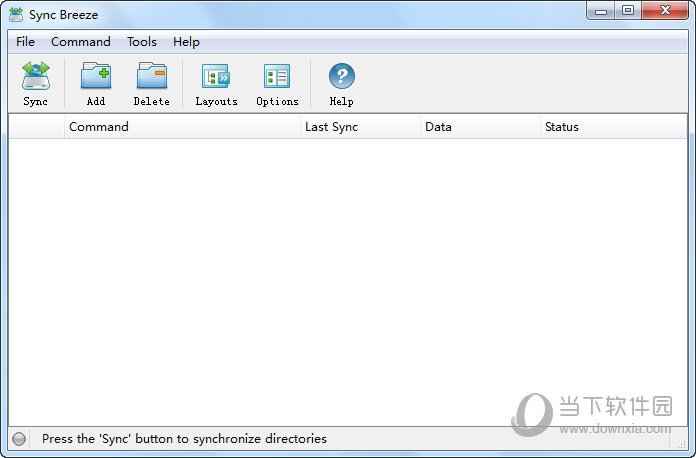Click the status indicator circle in status bar
Screen dimensions: 696x458
coord(19,439)
